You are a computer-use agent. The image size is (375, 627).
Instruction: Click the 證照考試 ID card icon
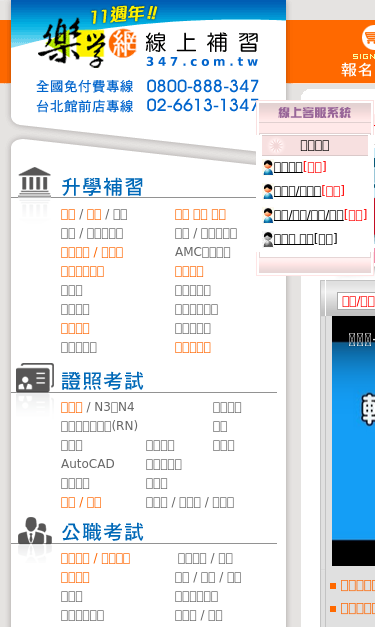tap(34, 377)
